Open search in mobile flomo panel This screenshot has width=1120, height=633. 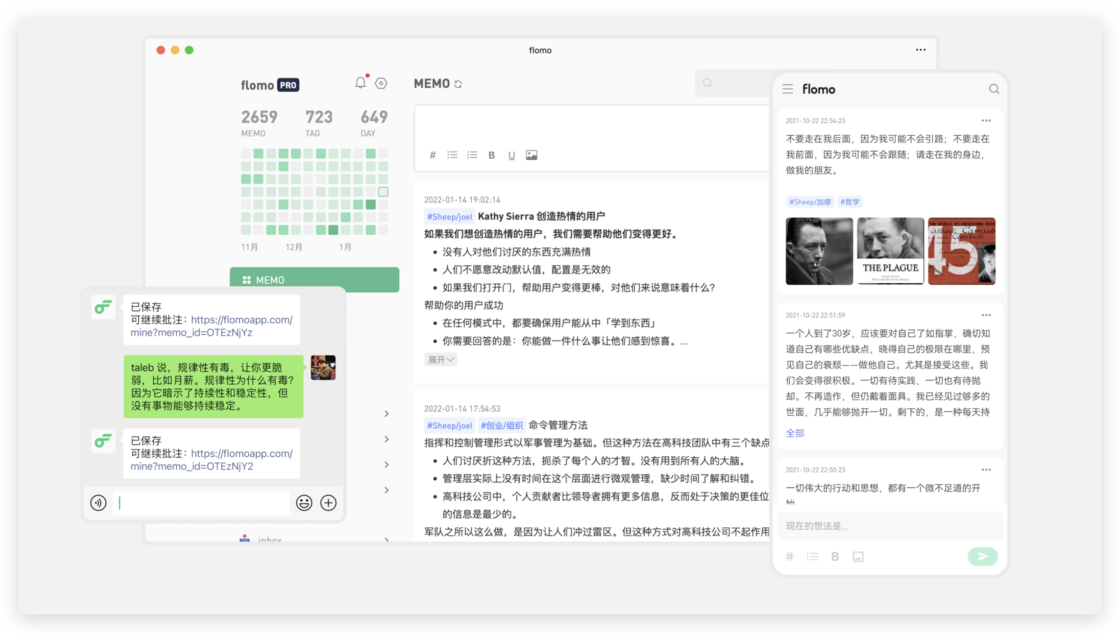pyautogui.click(x=994, y=89)
